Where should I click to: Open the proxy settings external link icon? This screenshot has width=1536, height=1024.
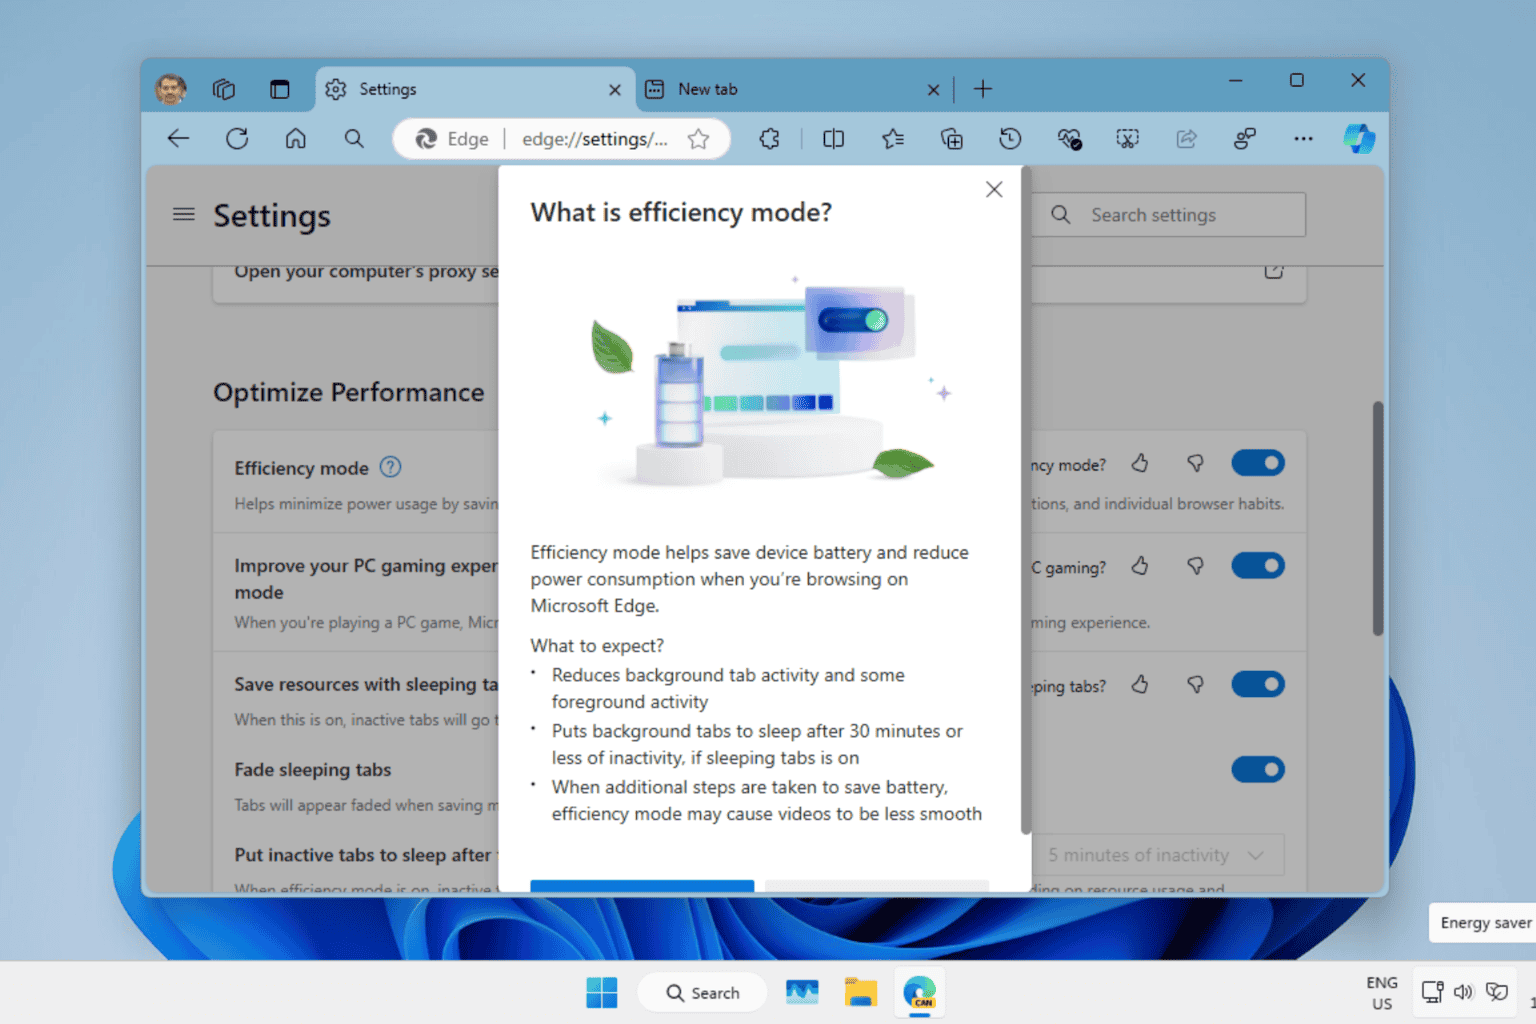(x=1273, y=271)
